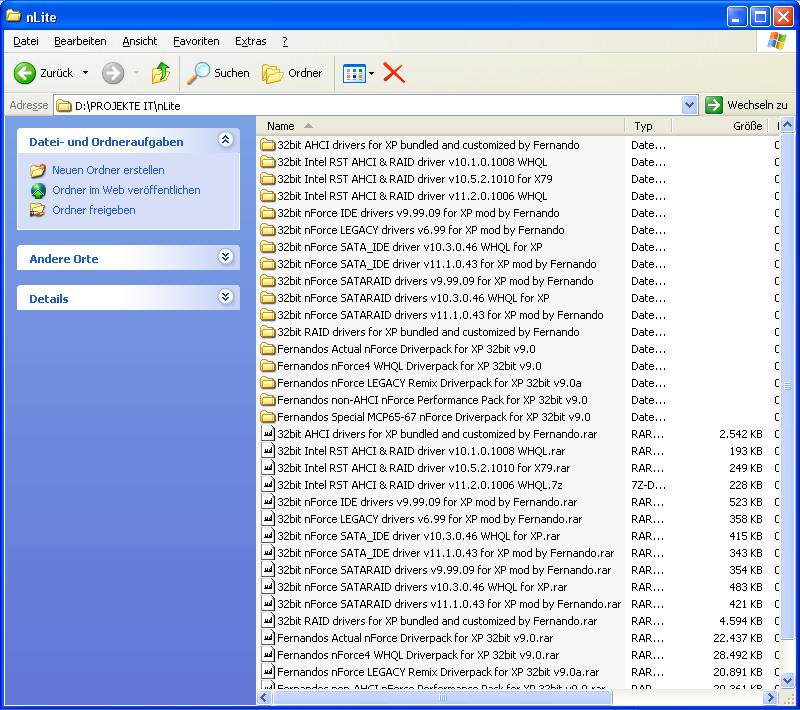Click archive icon of Intel RST v11.2.0.1006 WHQL.7z

(x=268, y=485)
